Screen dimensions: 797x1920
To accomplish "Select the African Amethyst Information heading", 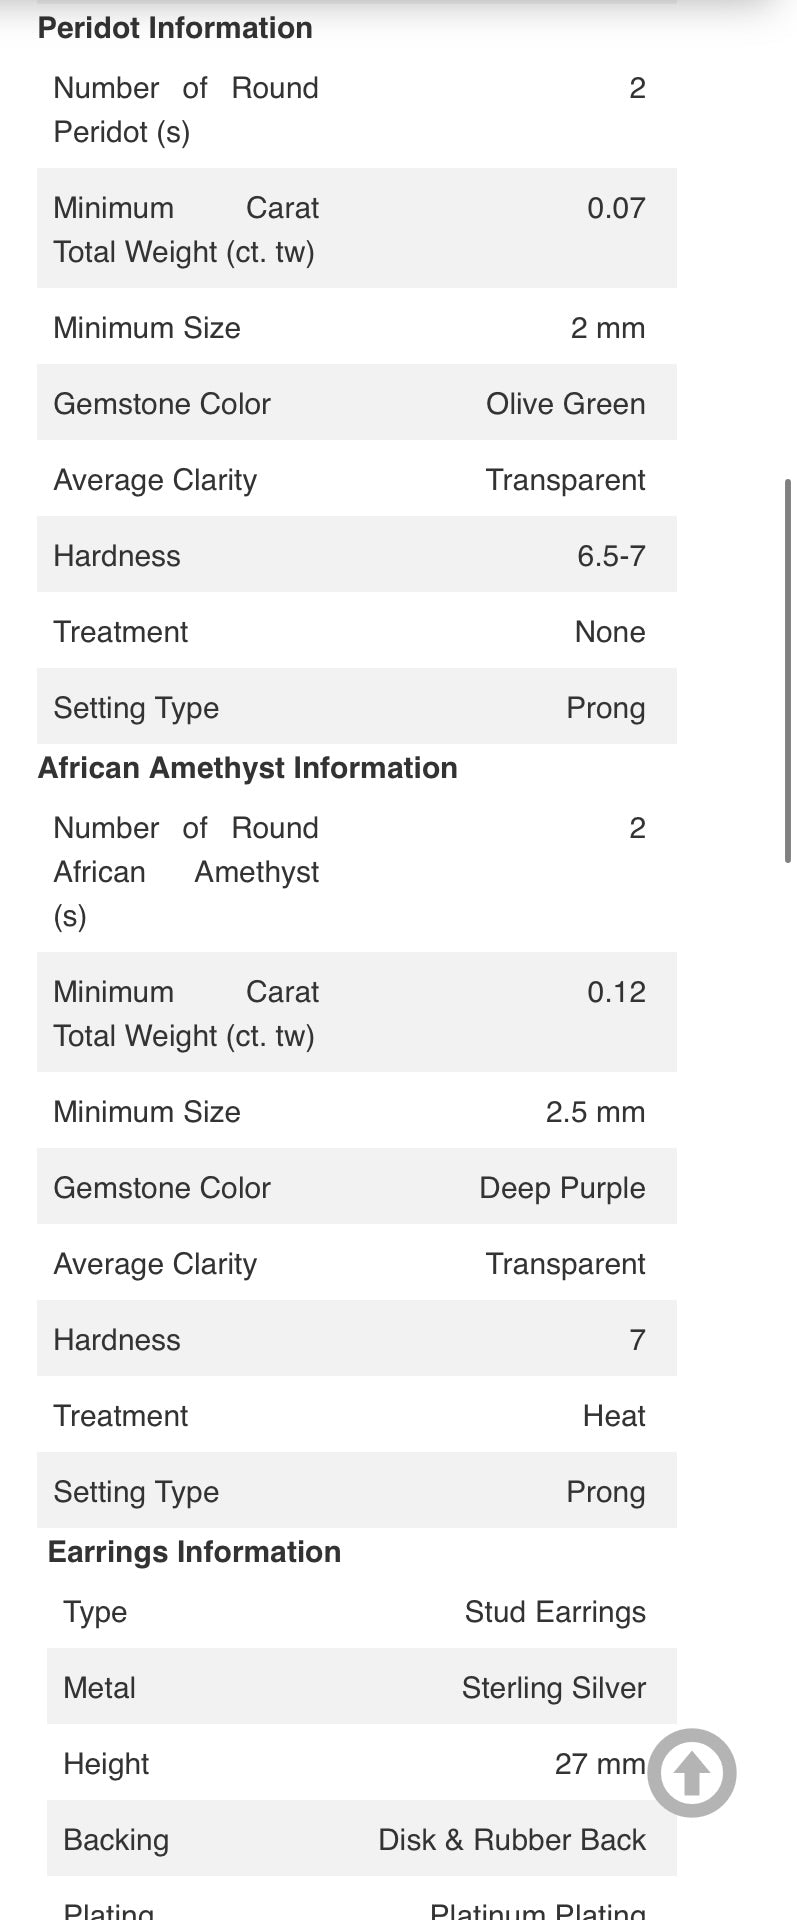I will (x=248, y=768).
